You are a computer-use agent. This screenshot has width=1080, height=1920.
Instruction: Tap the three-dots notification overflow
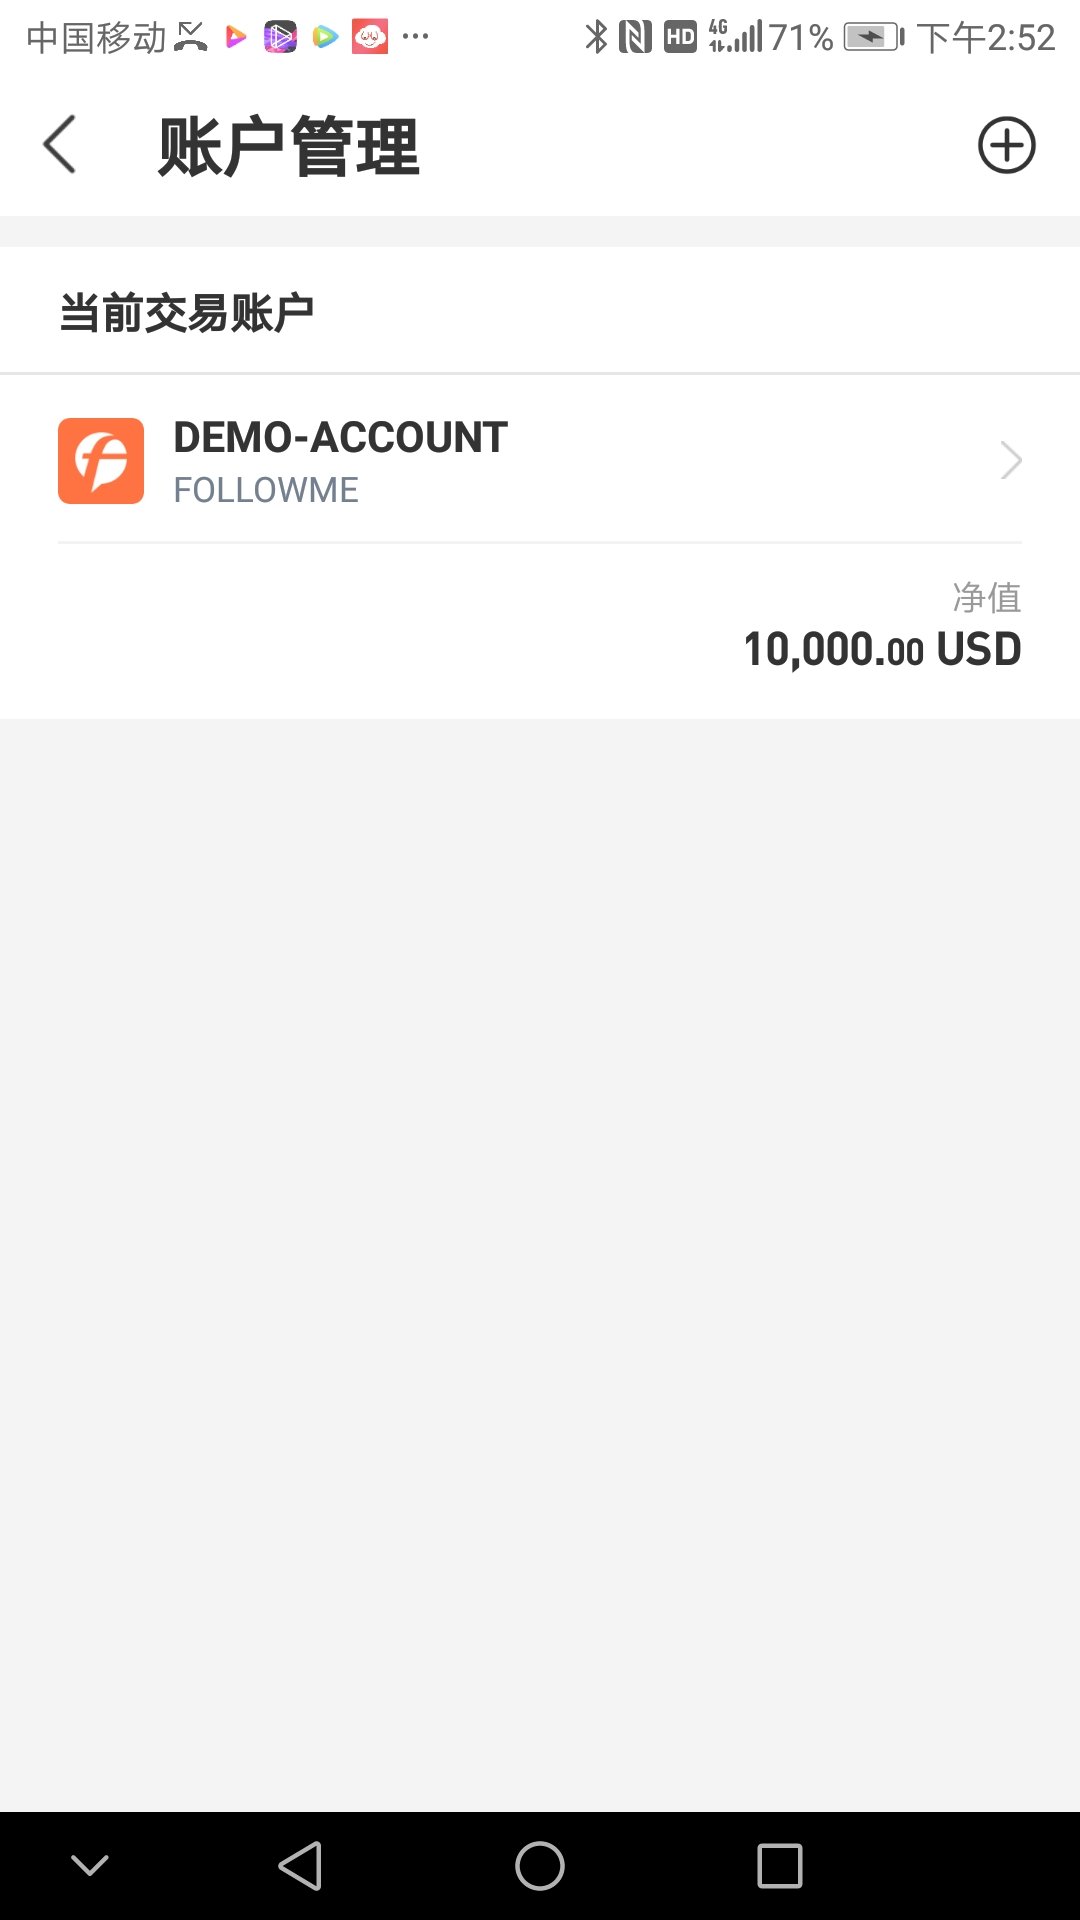pyautogui.click(x=415, y=37)
